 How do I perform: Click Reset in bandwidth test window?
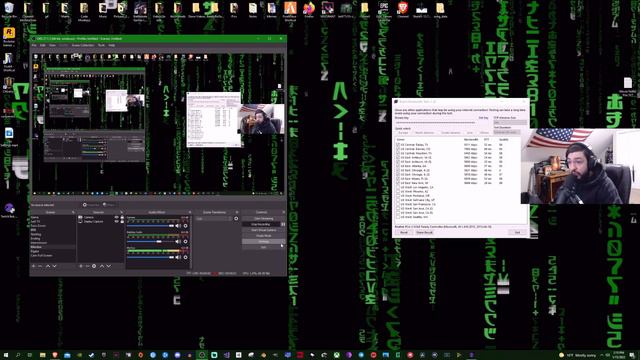point(404,232)
